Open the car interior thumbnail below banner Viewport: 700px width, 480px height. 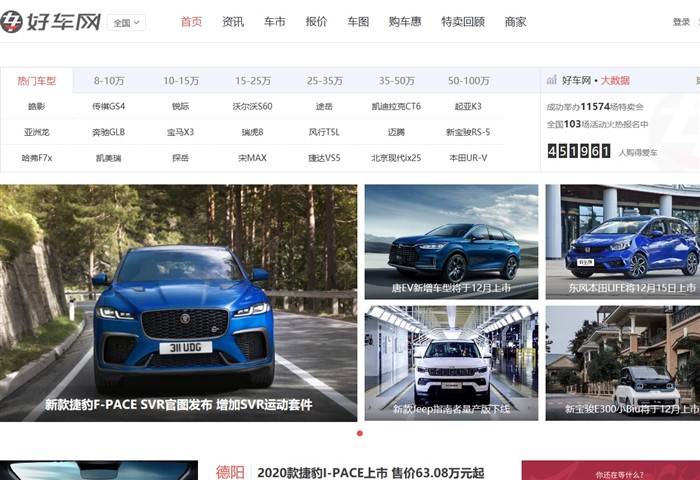pyautogui.click(x=99, y=471)
